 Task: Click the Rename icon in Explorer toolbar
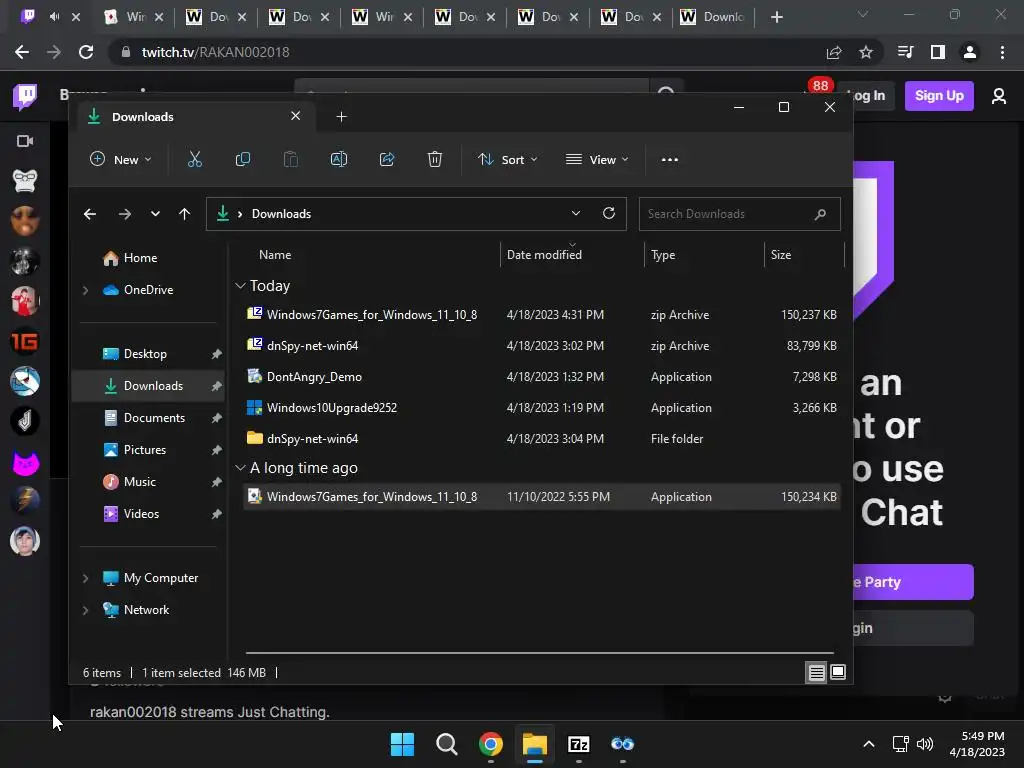tap(339, 159)
